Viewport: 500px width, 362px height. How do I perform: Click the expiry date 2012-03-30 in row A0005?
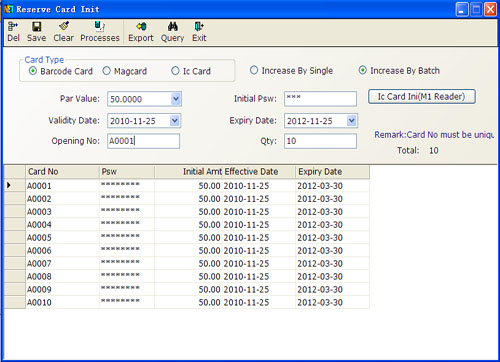pyautogui.click(x=332, y=238)
